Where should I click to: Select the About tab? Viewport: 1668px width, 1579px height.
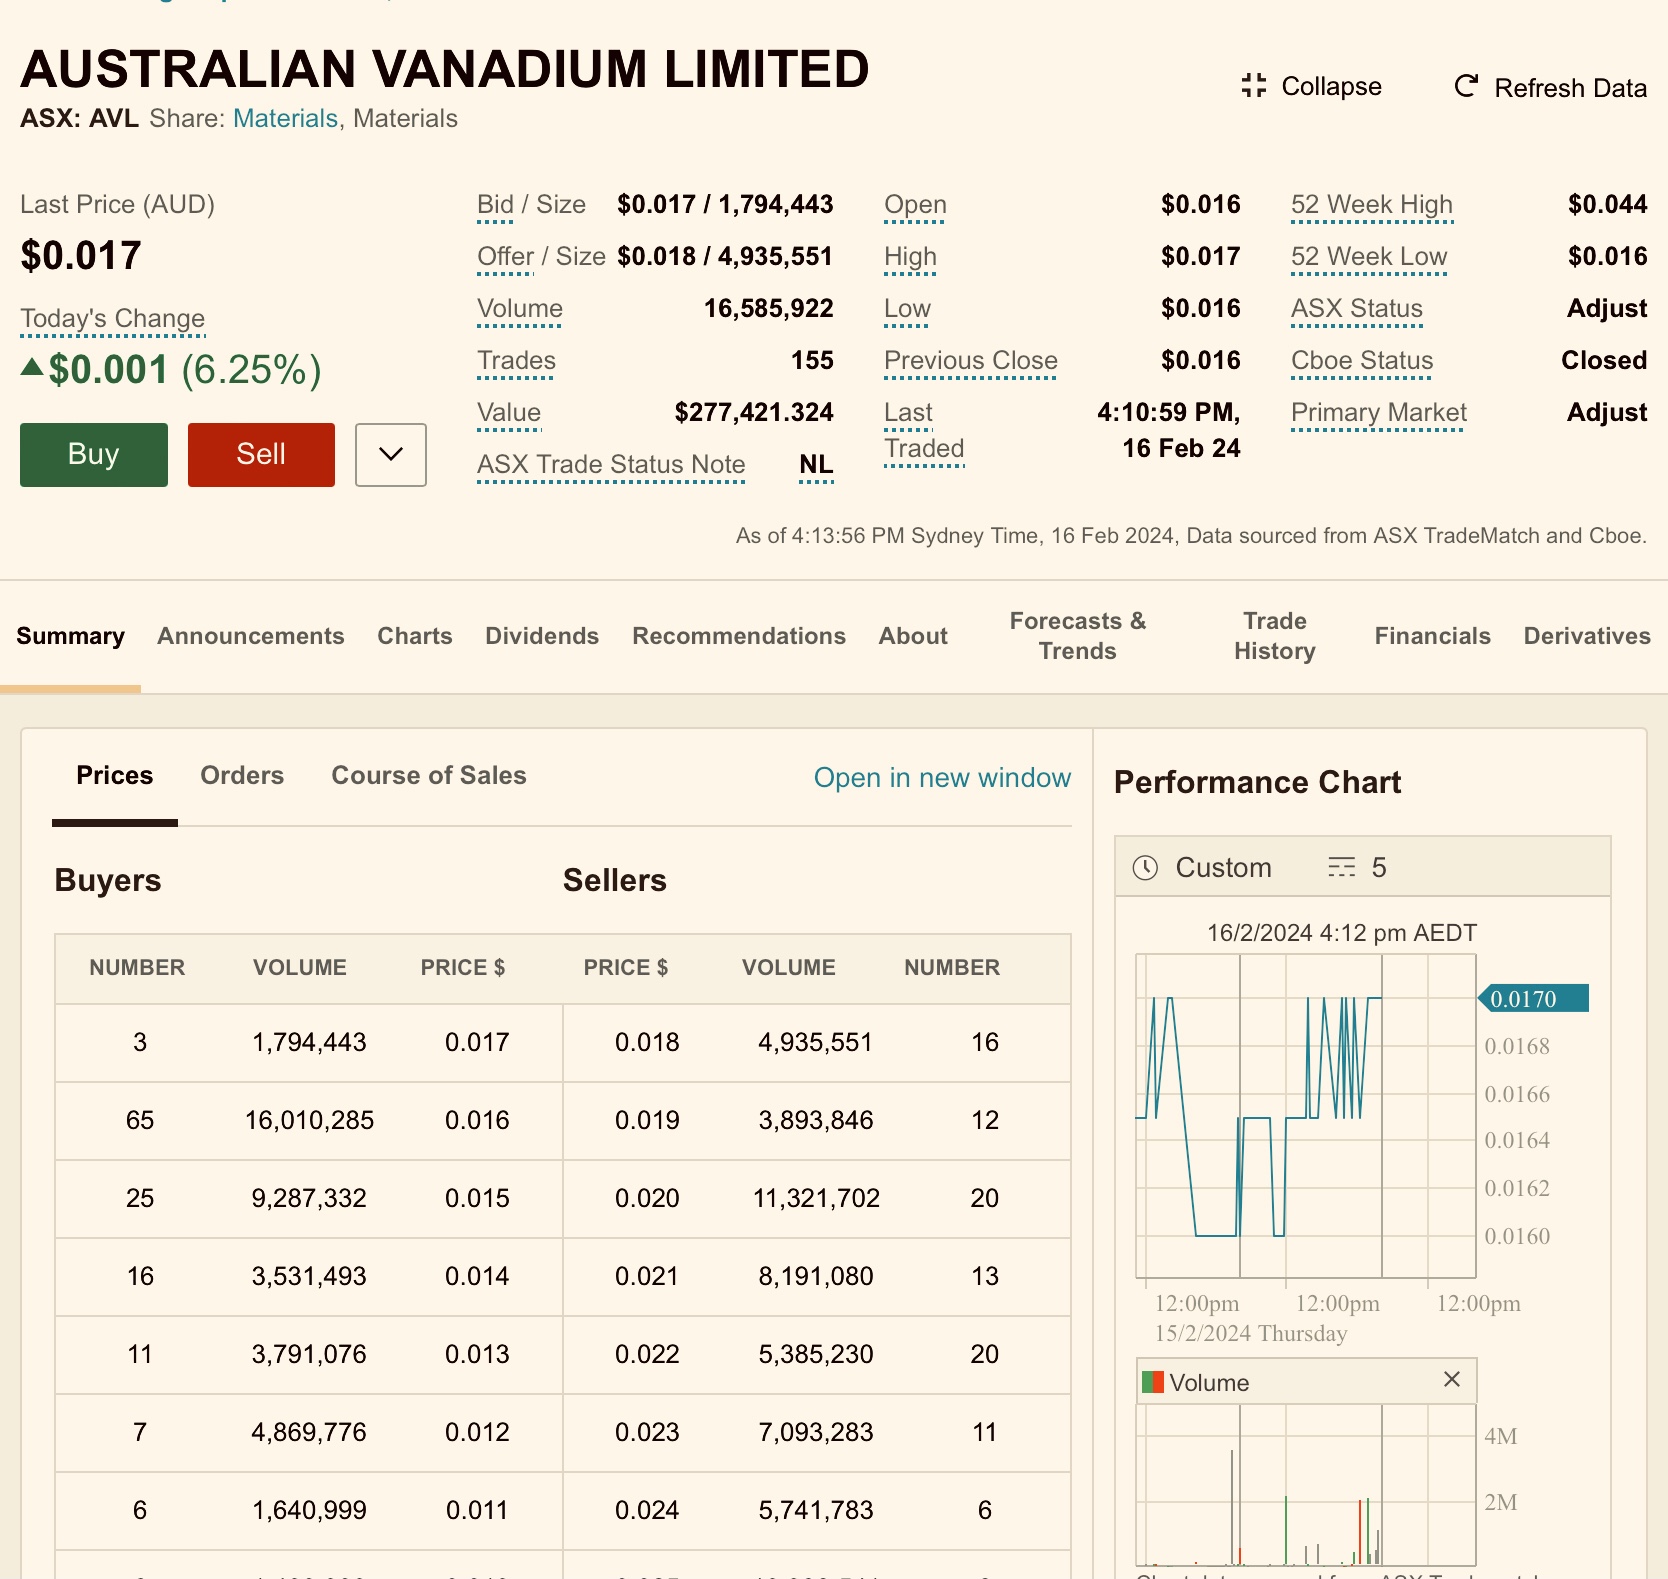click(x=913, y=636)
